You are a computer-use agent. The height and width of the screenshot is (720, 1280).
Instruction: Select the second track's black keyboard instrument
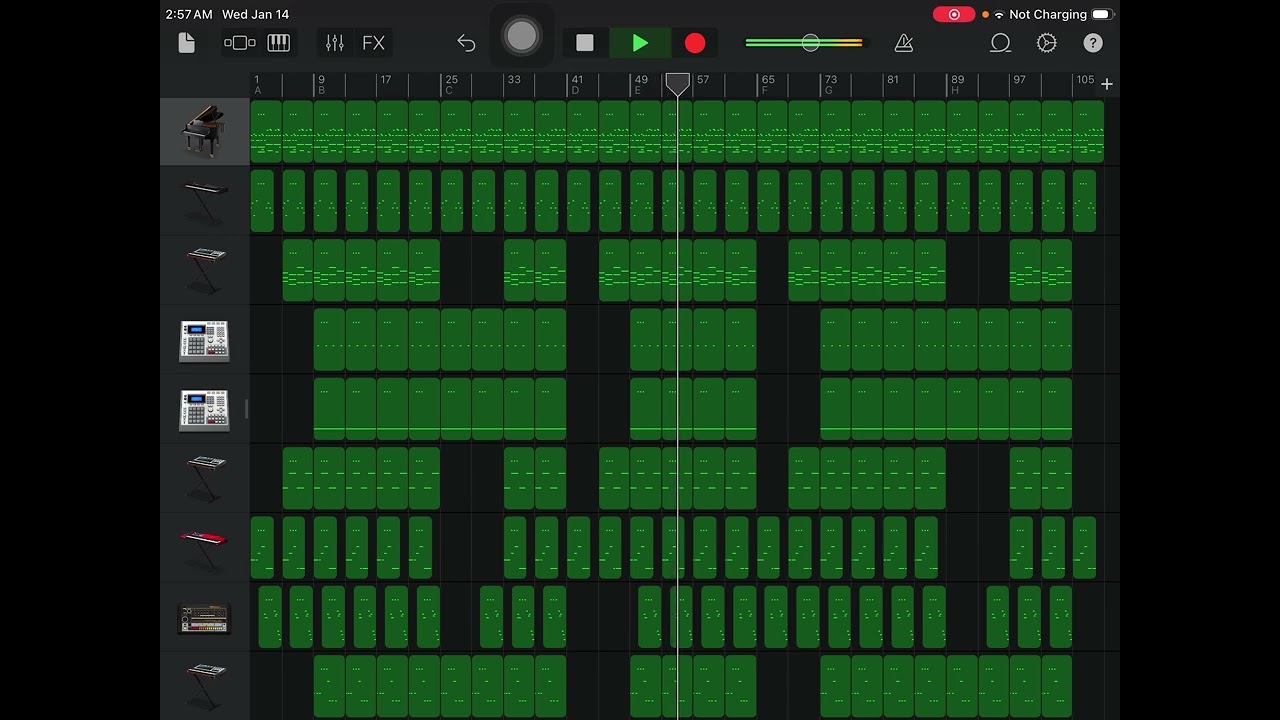tap(205, 200)
